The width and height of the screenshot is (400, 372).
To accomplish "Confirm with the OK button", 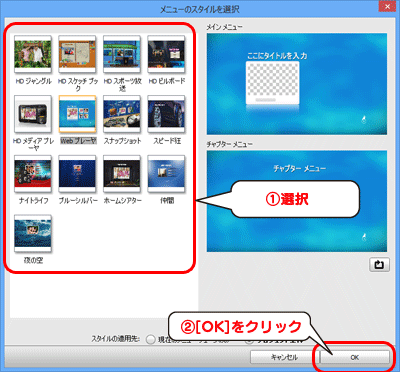I will (x=354, y=357).
